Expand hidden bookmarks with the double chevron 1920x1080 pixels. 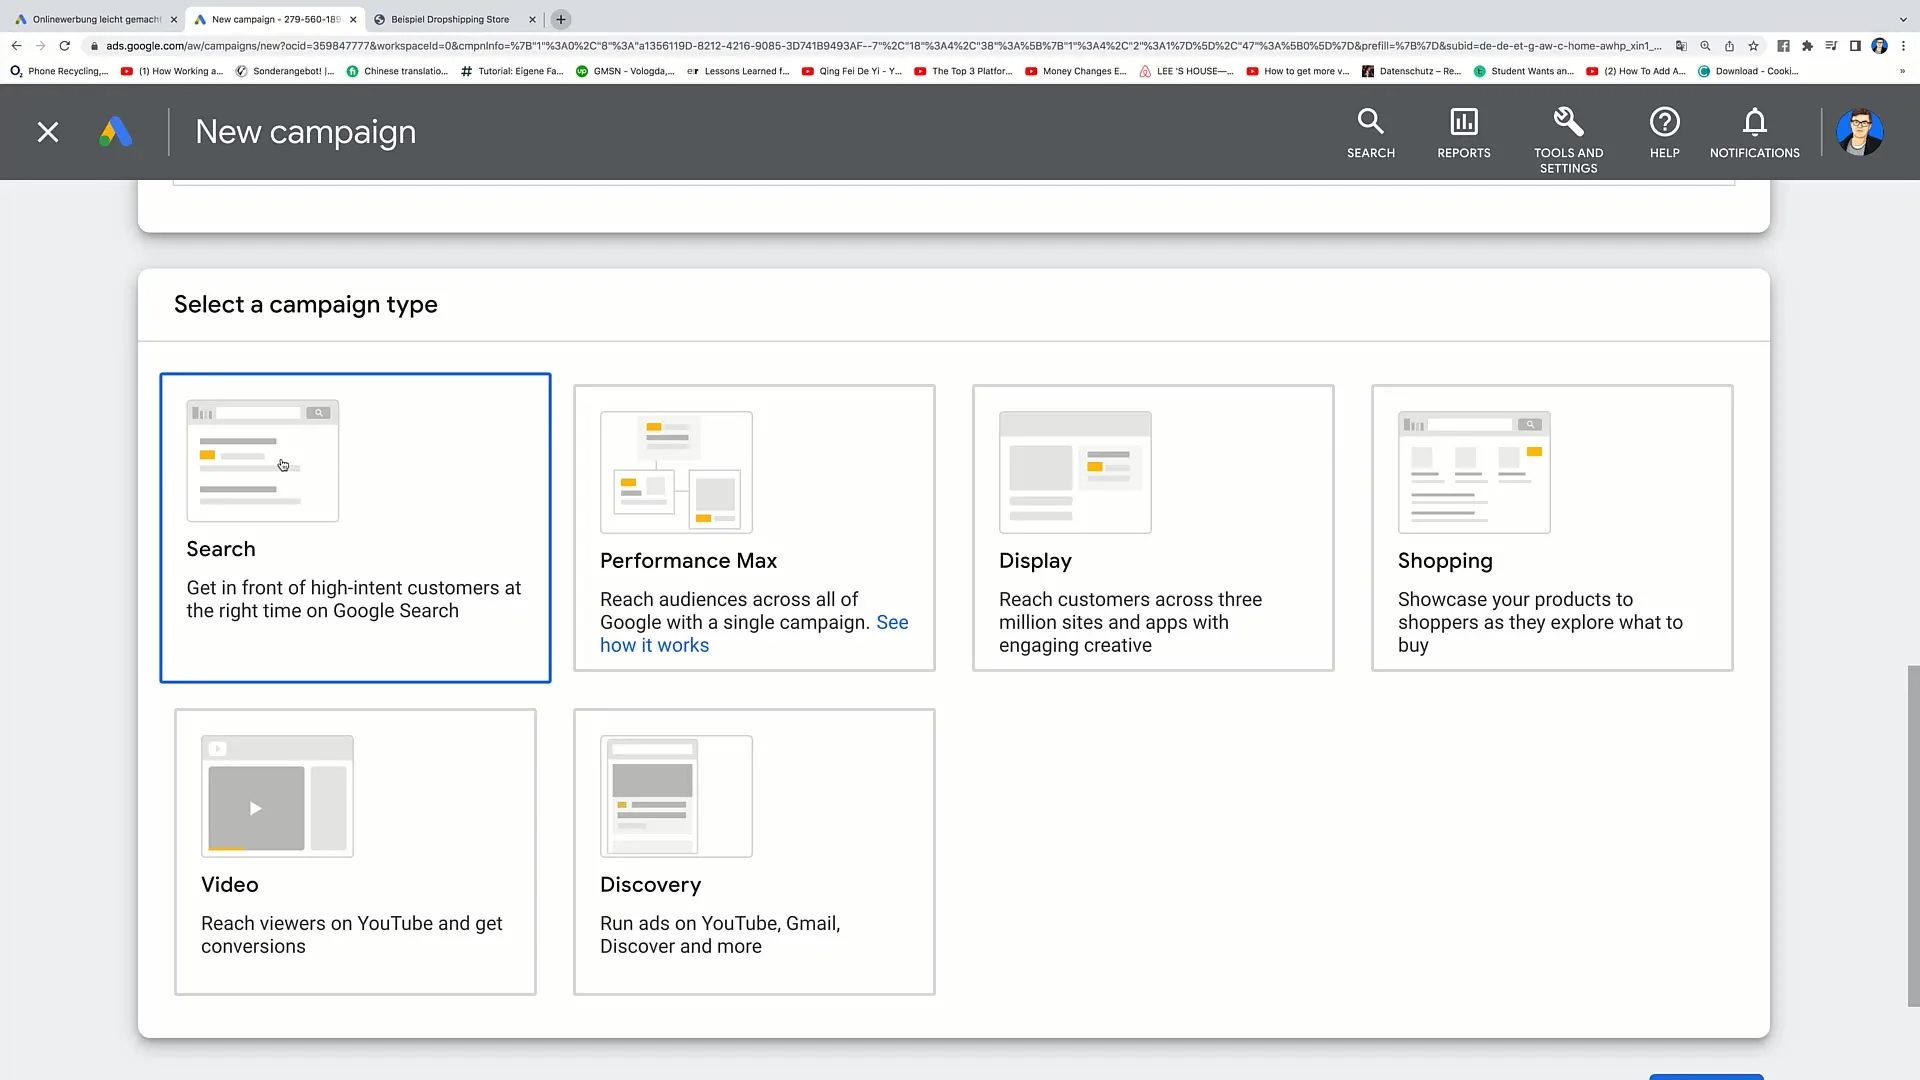(1902, 71)
